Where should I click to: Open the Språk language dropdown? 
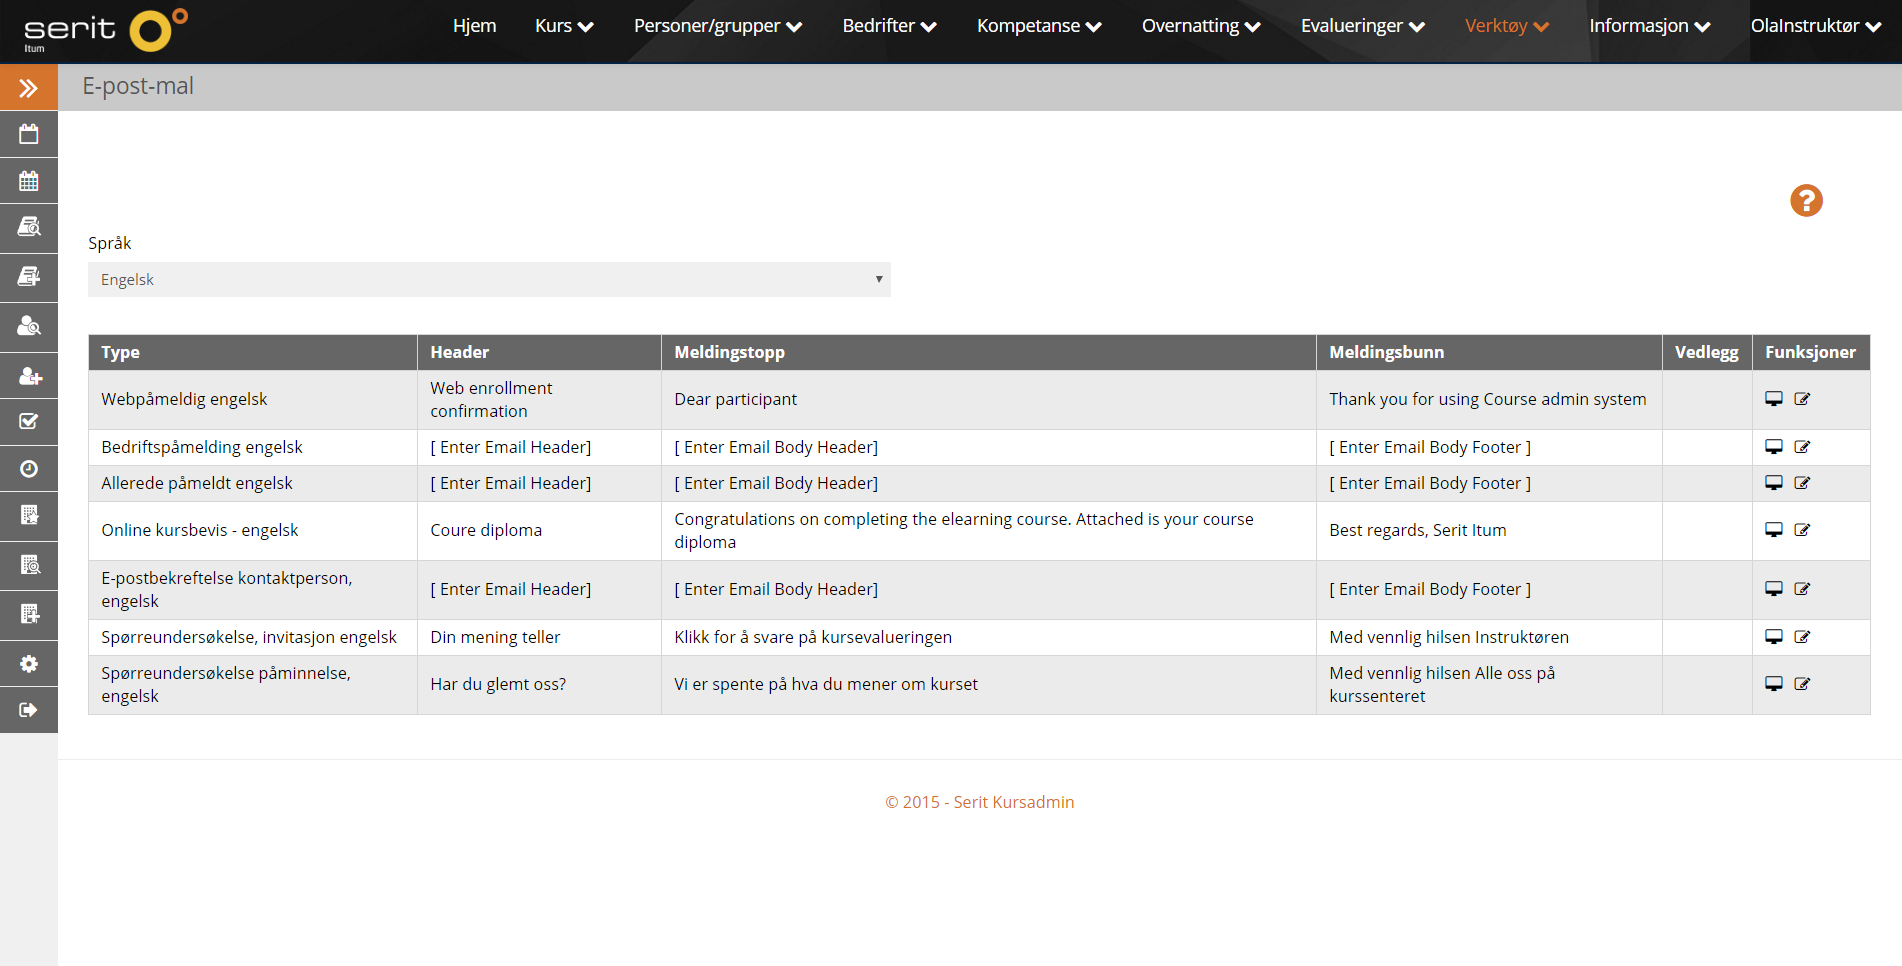(x=489, y=280)
